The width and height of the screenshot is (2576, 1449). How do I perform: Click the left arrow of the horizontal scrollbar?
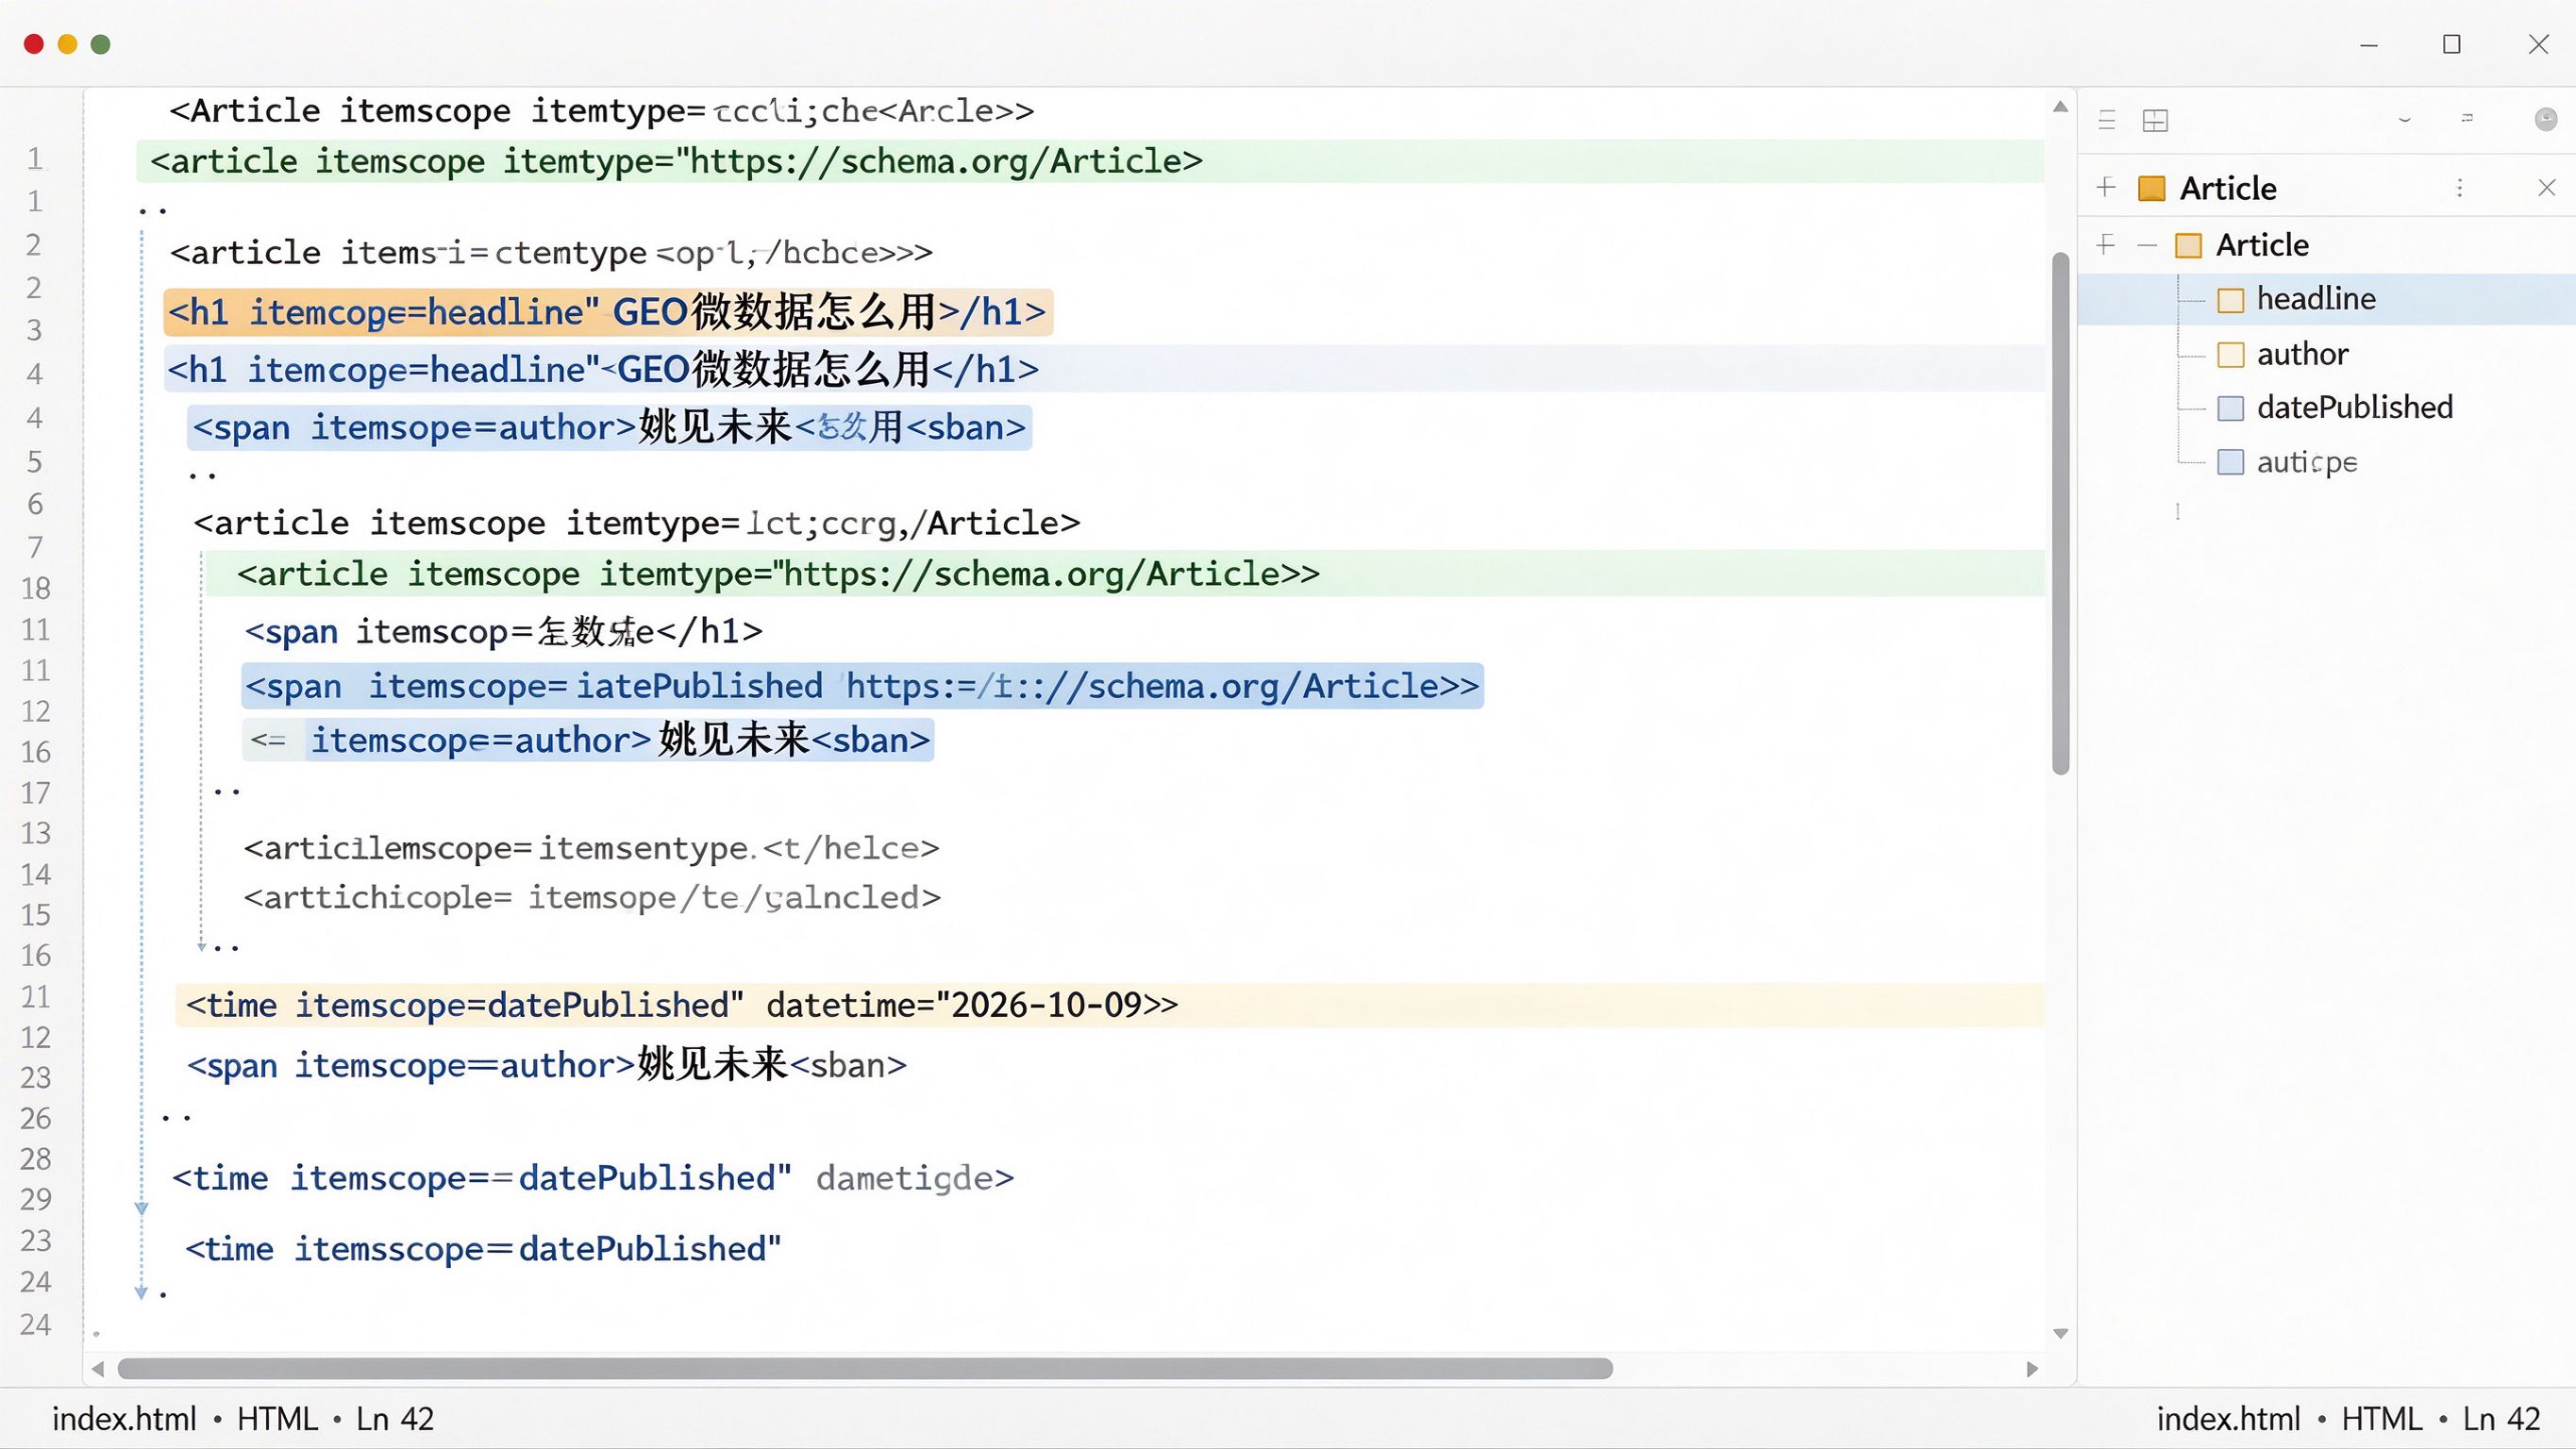pos(97,1369)
